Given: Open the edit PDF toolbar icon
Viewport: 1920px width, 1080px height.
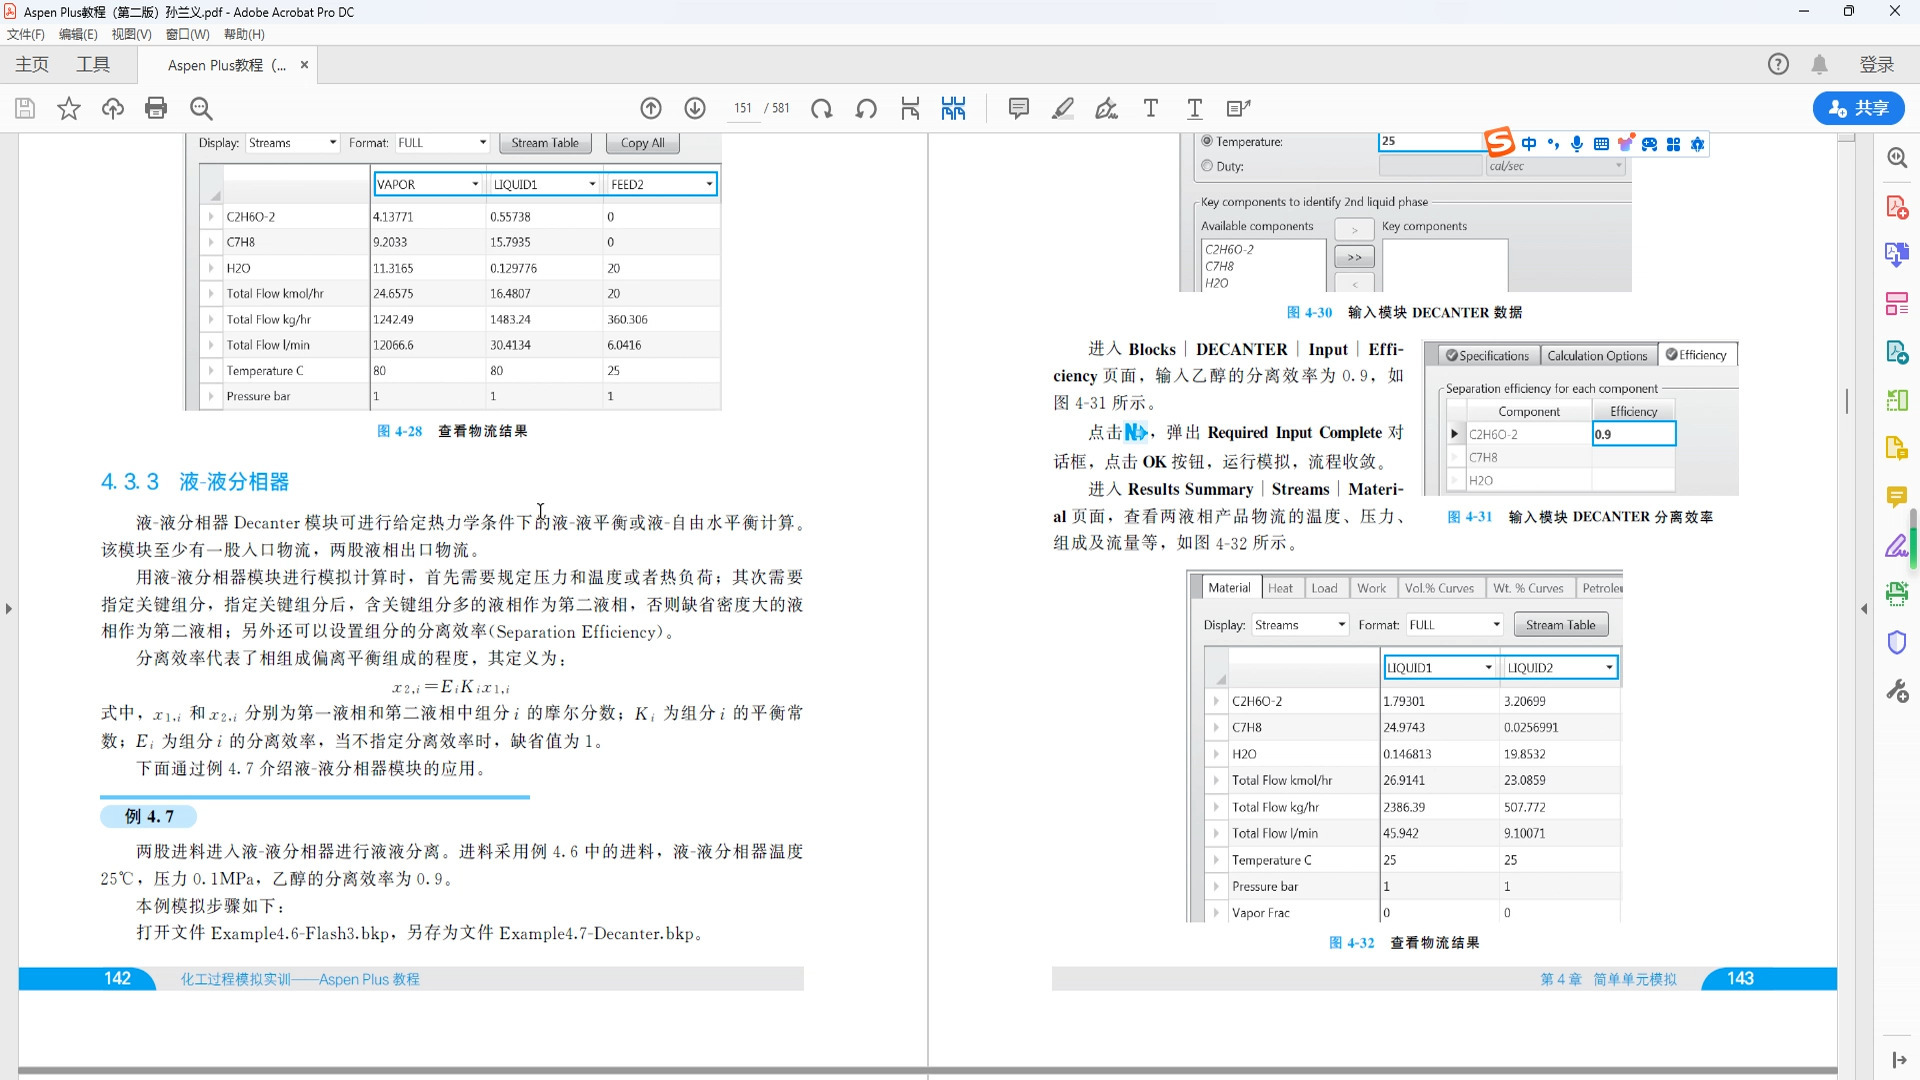Looking at the screenshot, I should coord(1239,108).
